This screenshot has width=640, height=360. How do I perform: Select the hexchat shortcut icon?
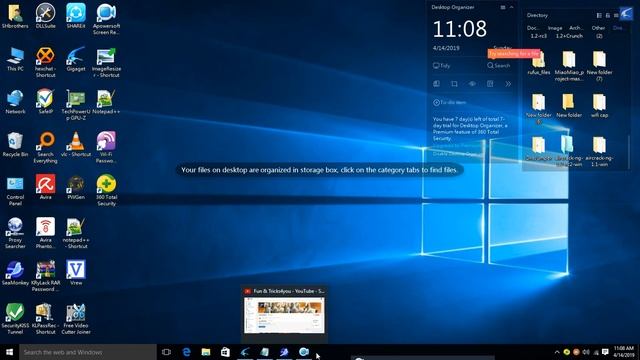[x=45, y=62]
